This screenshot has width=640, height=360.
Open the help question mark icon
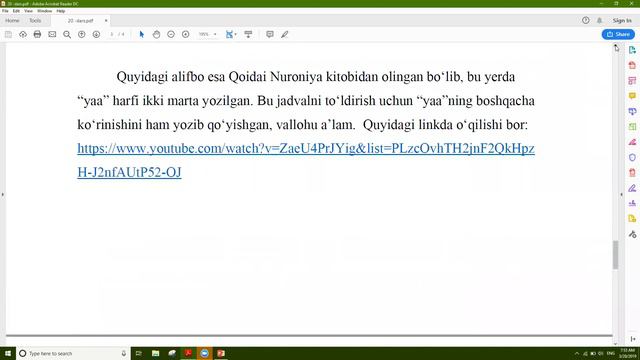586,20
